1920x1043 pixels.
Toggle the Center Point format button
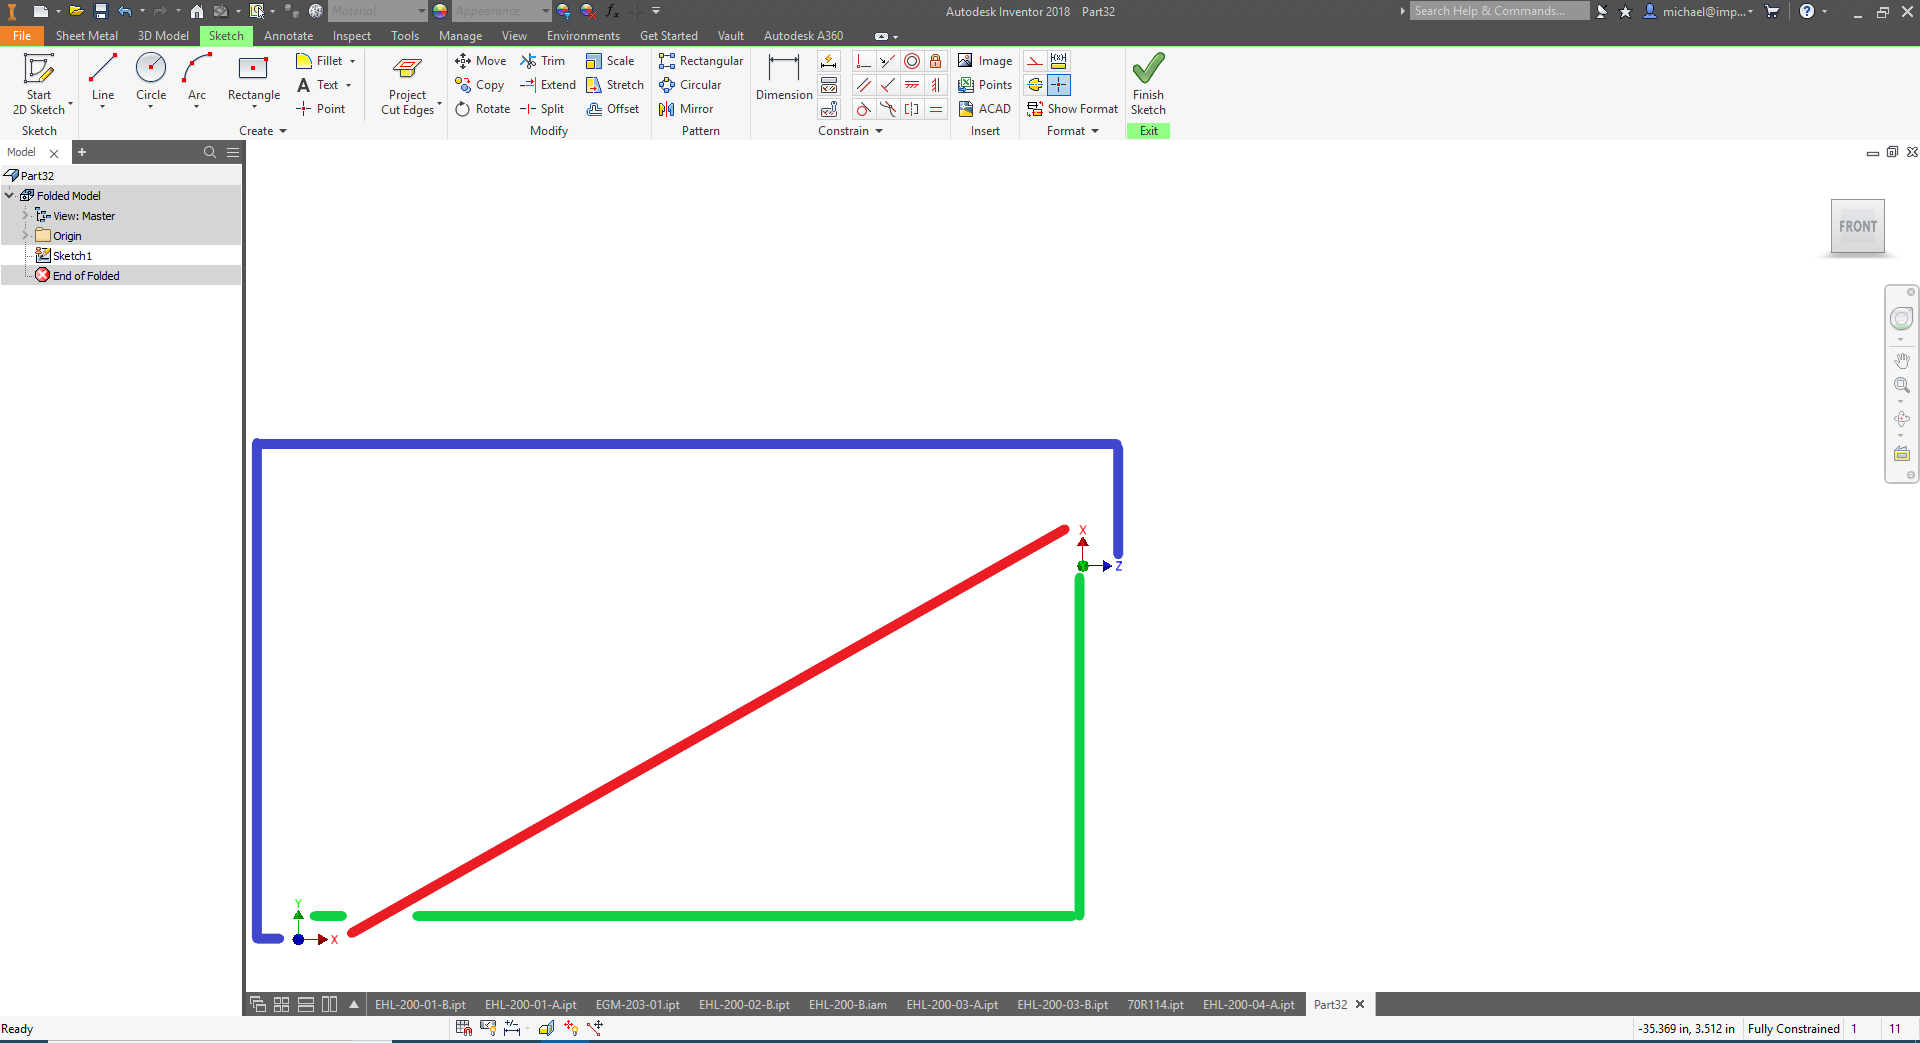click(1058, 85)
